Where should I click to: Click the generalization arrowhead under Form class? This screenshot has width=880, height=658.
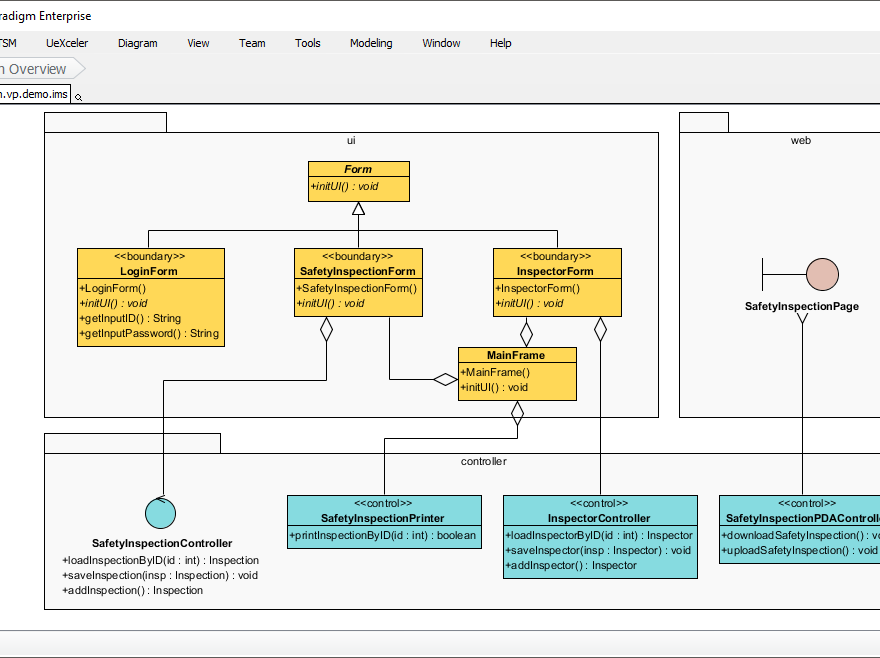click(x=358, y=209)
